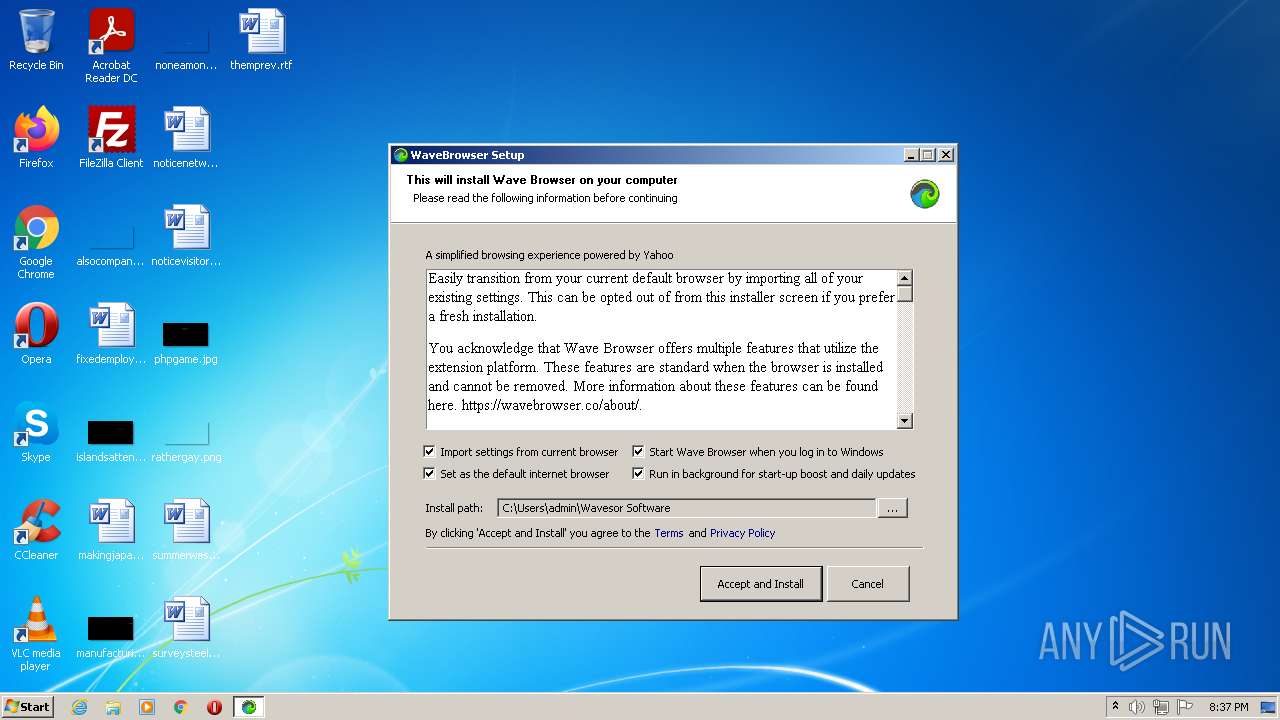Open the Recycle Bin desktop icon
The height and width of the screenshot is (720, 1280).
click(x=36, y=40)
